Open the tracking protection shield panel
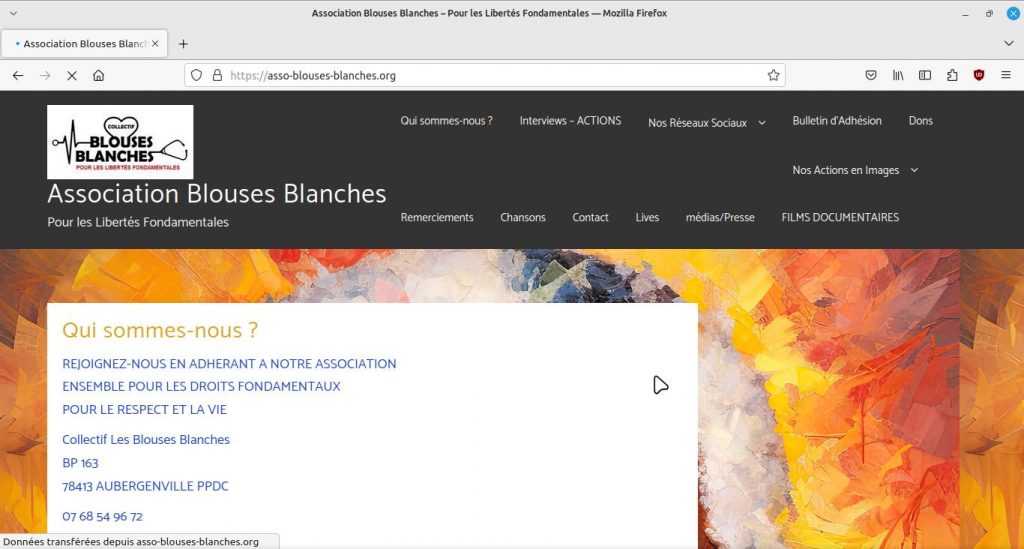The height and width of the screenshot is (549, 1024). coord(197,75)
